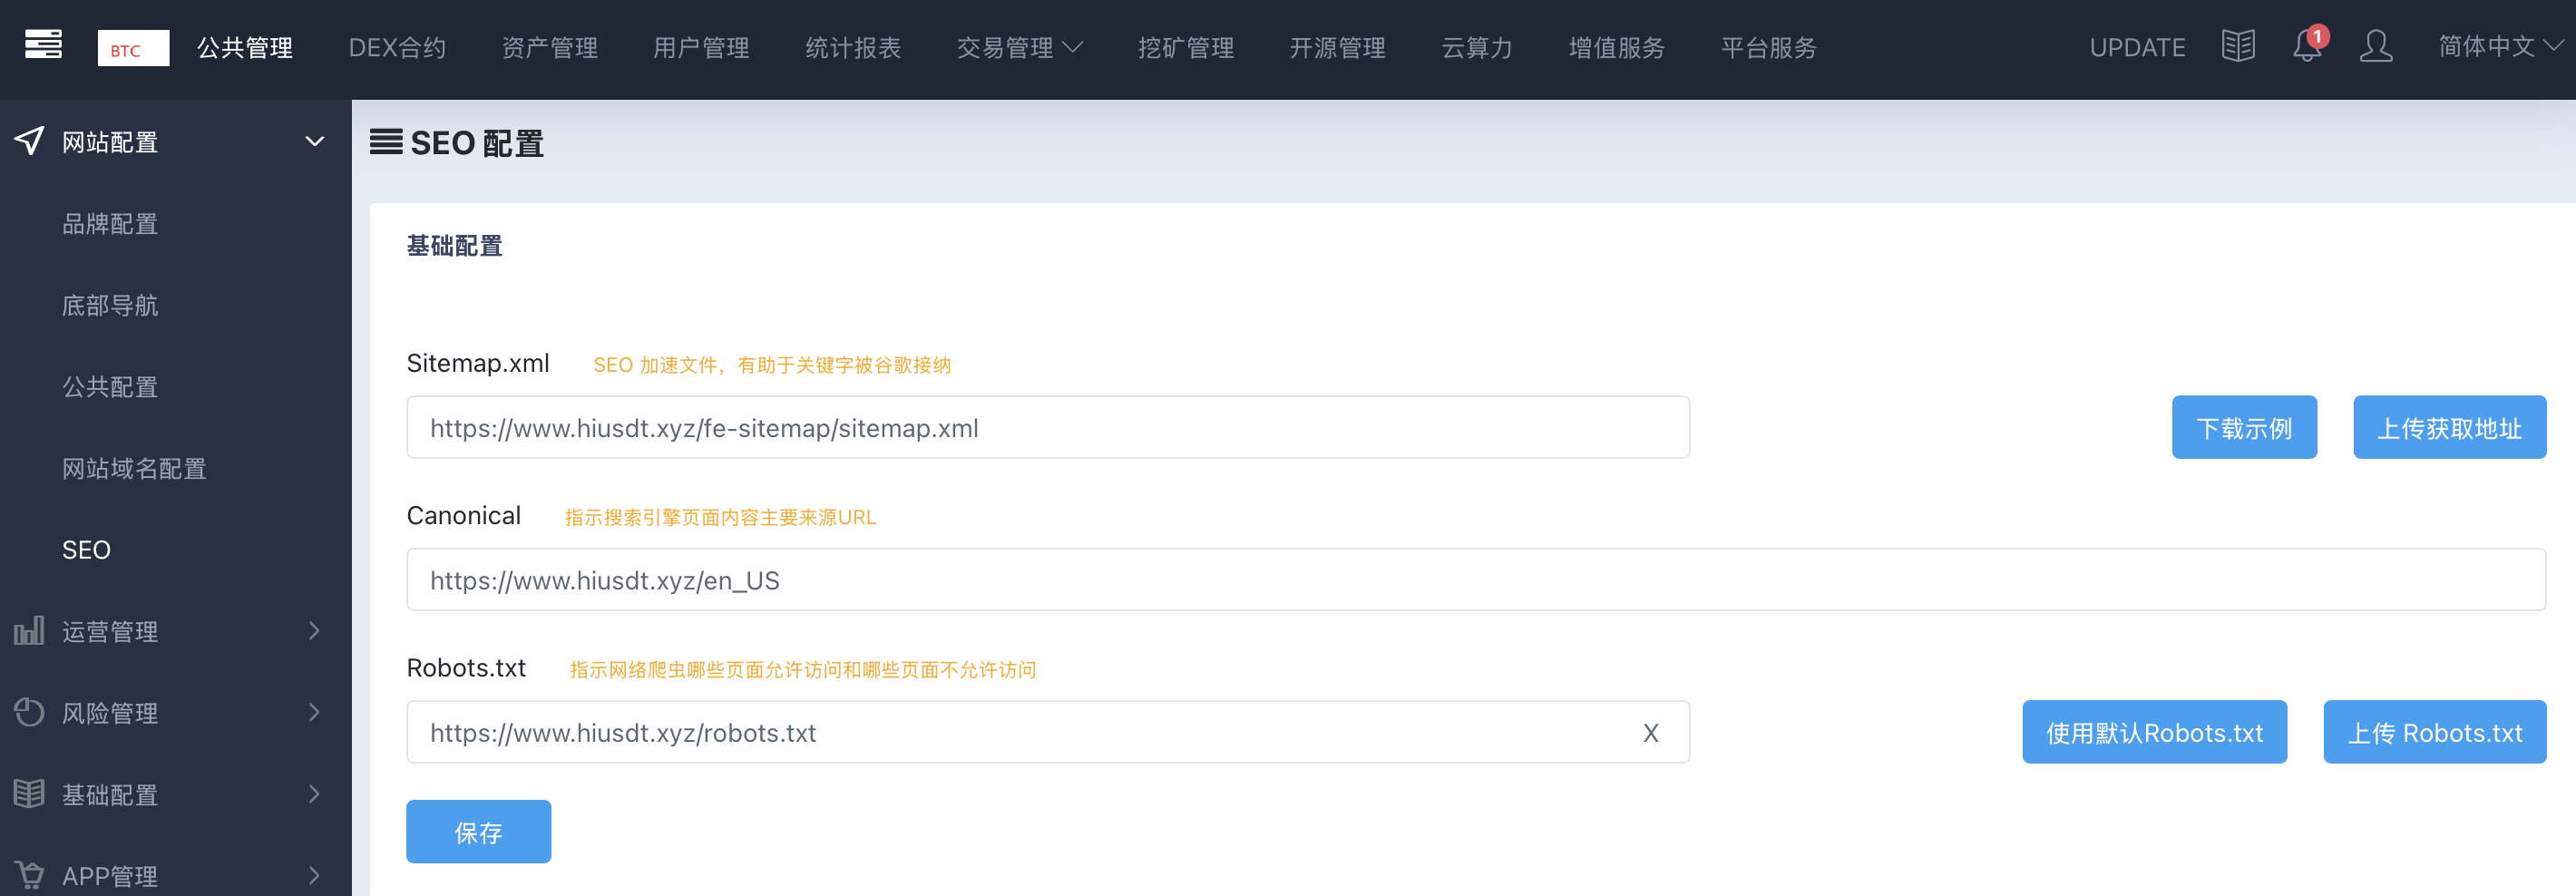Click the APP管理 cart icon
Image resolution: width=2576 pixels, height=896 pixels.
click(x=29, y=875)
